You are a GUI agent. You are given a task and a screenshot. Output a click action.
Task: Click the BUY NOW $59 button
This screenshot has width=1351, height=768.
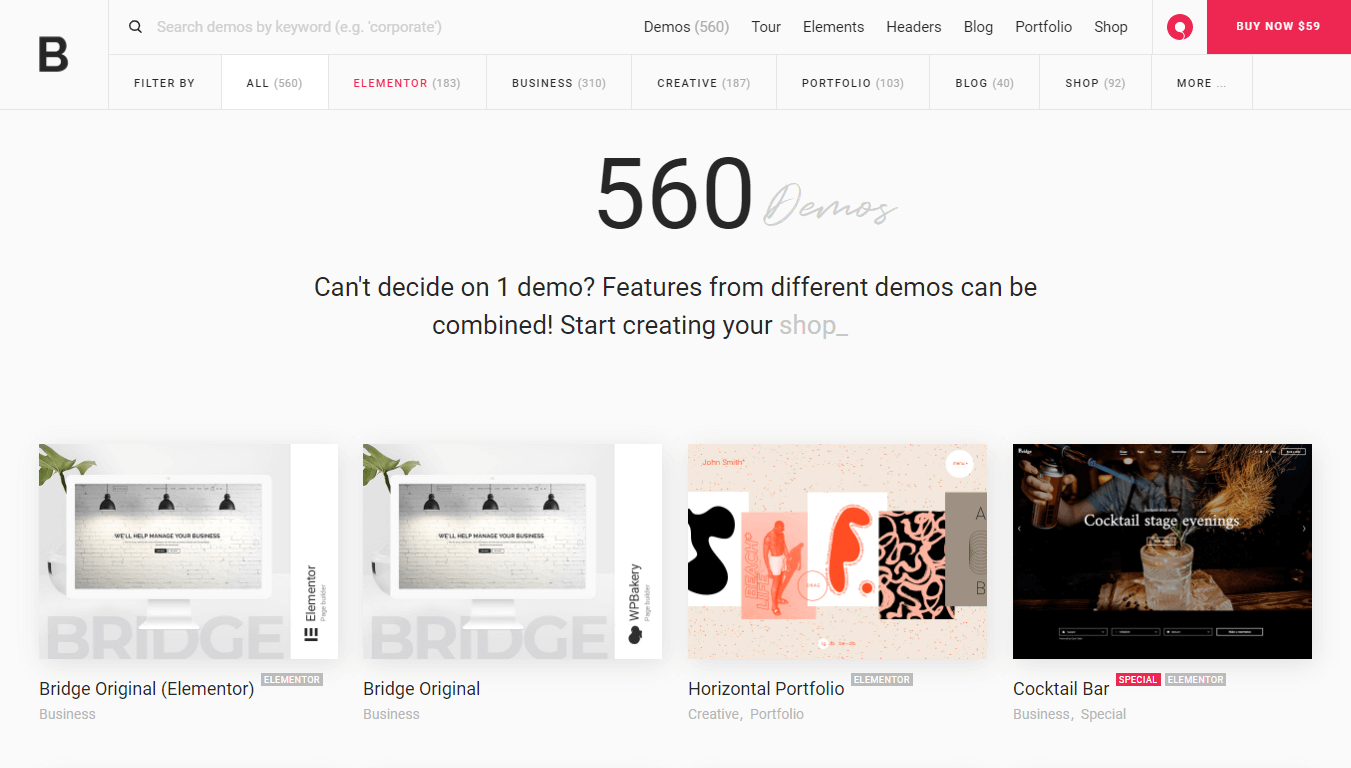coord(1279,27)
